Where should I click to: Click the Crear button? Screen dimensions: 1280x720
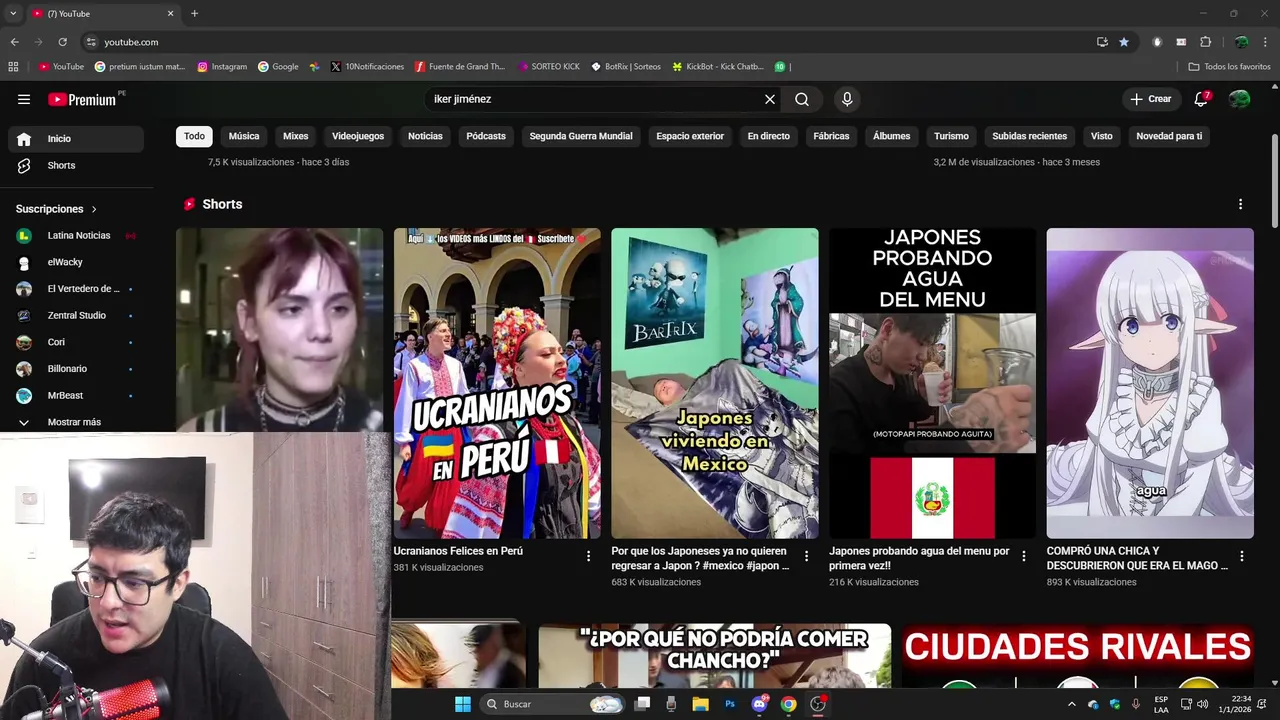coord(1151,99)
